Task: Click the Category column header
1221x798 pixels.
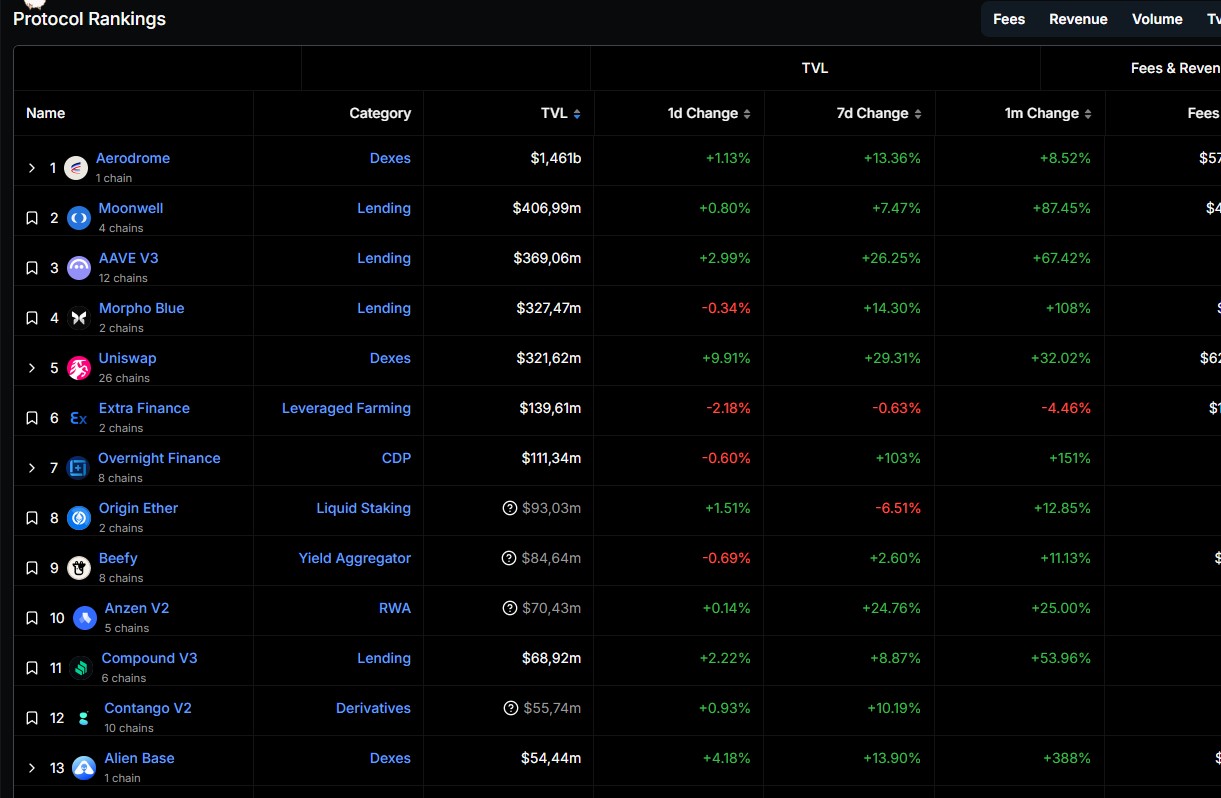Action: coord(380,113)
